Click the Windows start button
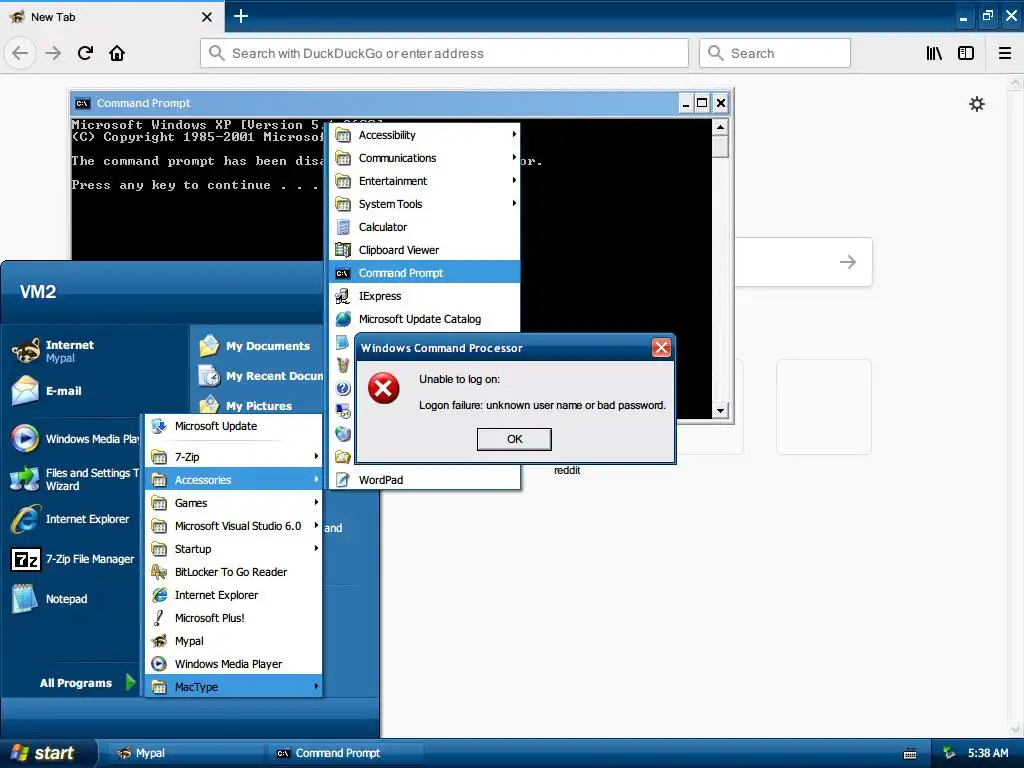The image size is (1024, 768). [x=47, y=753]
